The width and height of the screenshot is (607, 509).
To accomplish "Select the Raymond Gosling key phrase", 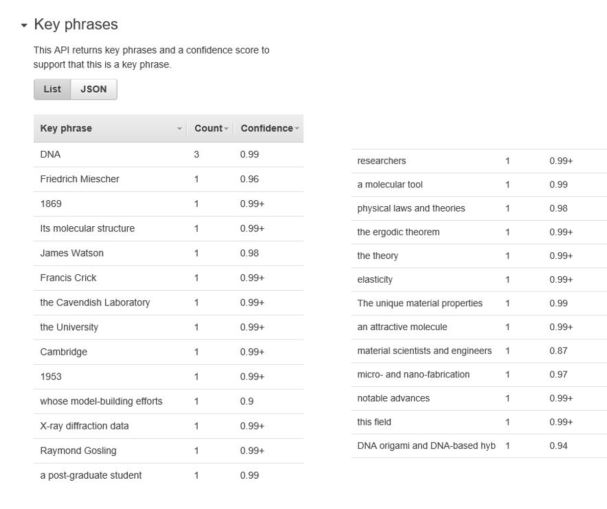I will pyautogui.click(x=78, y=450).
